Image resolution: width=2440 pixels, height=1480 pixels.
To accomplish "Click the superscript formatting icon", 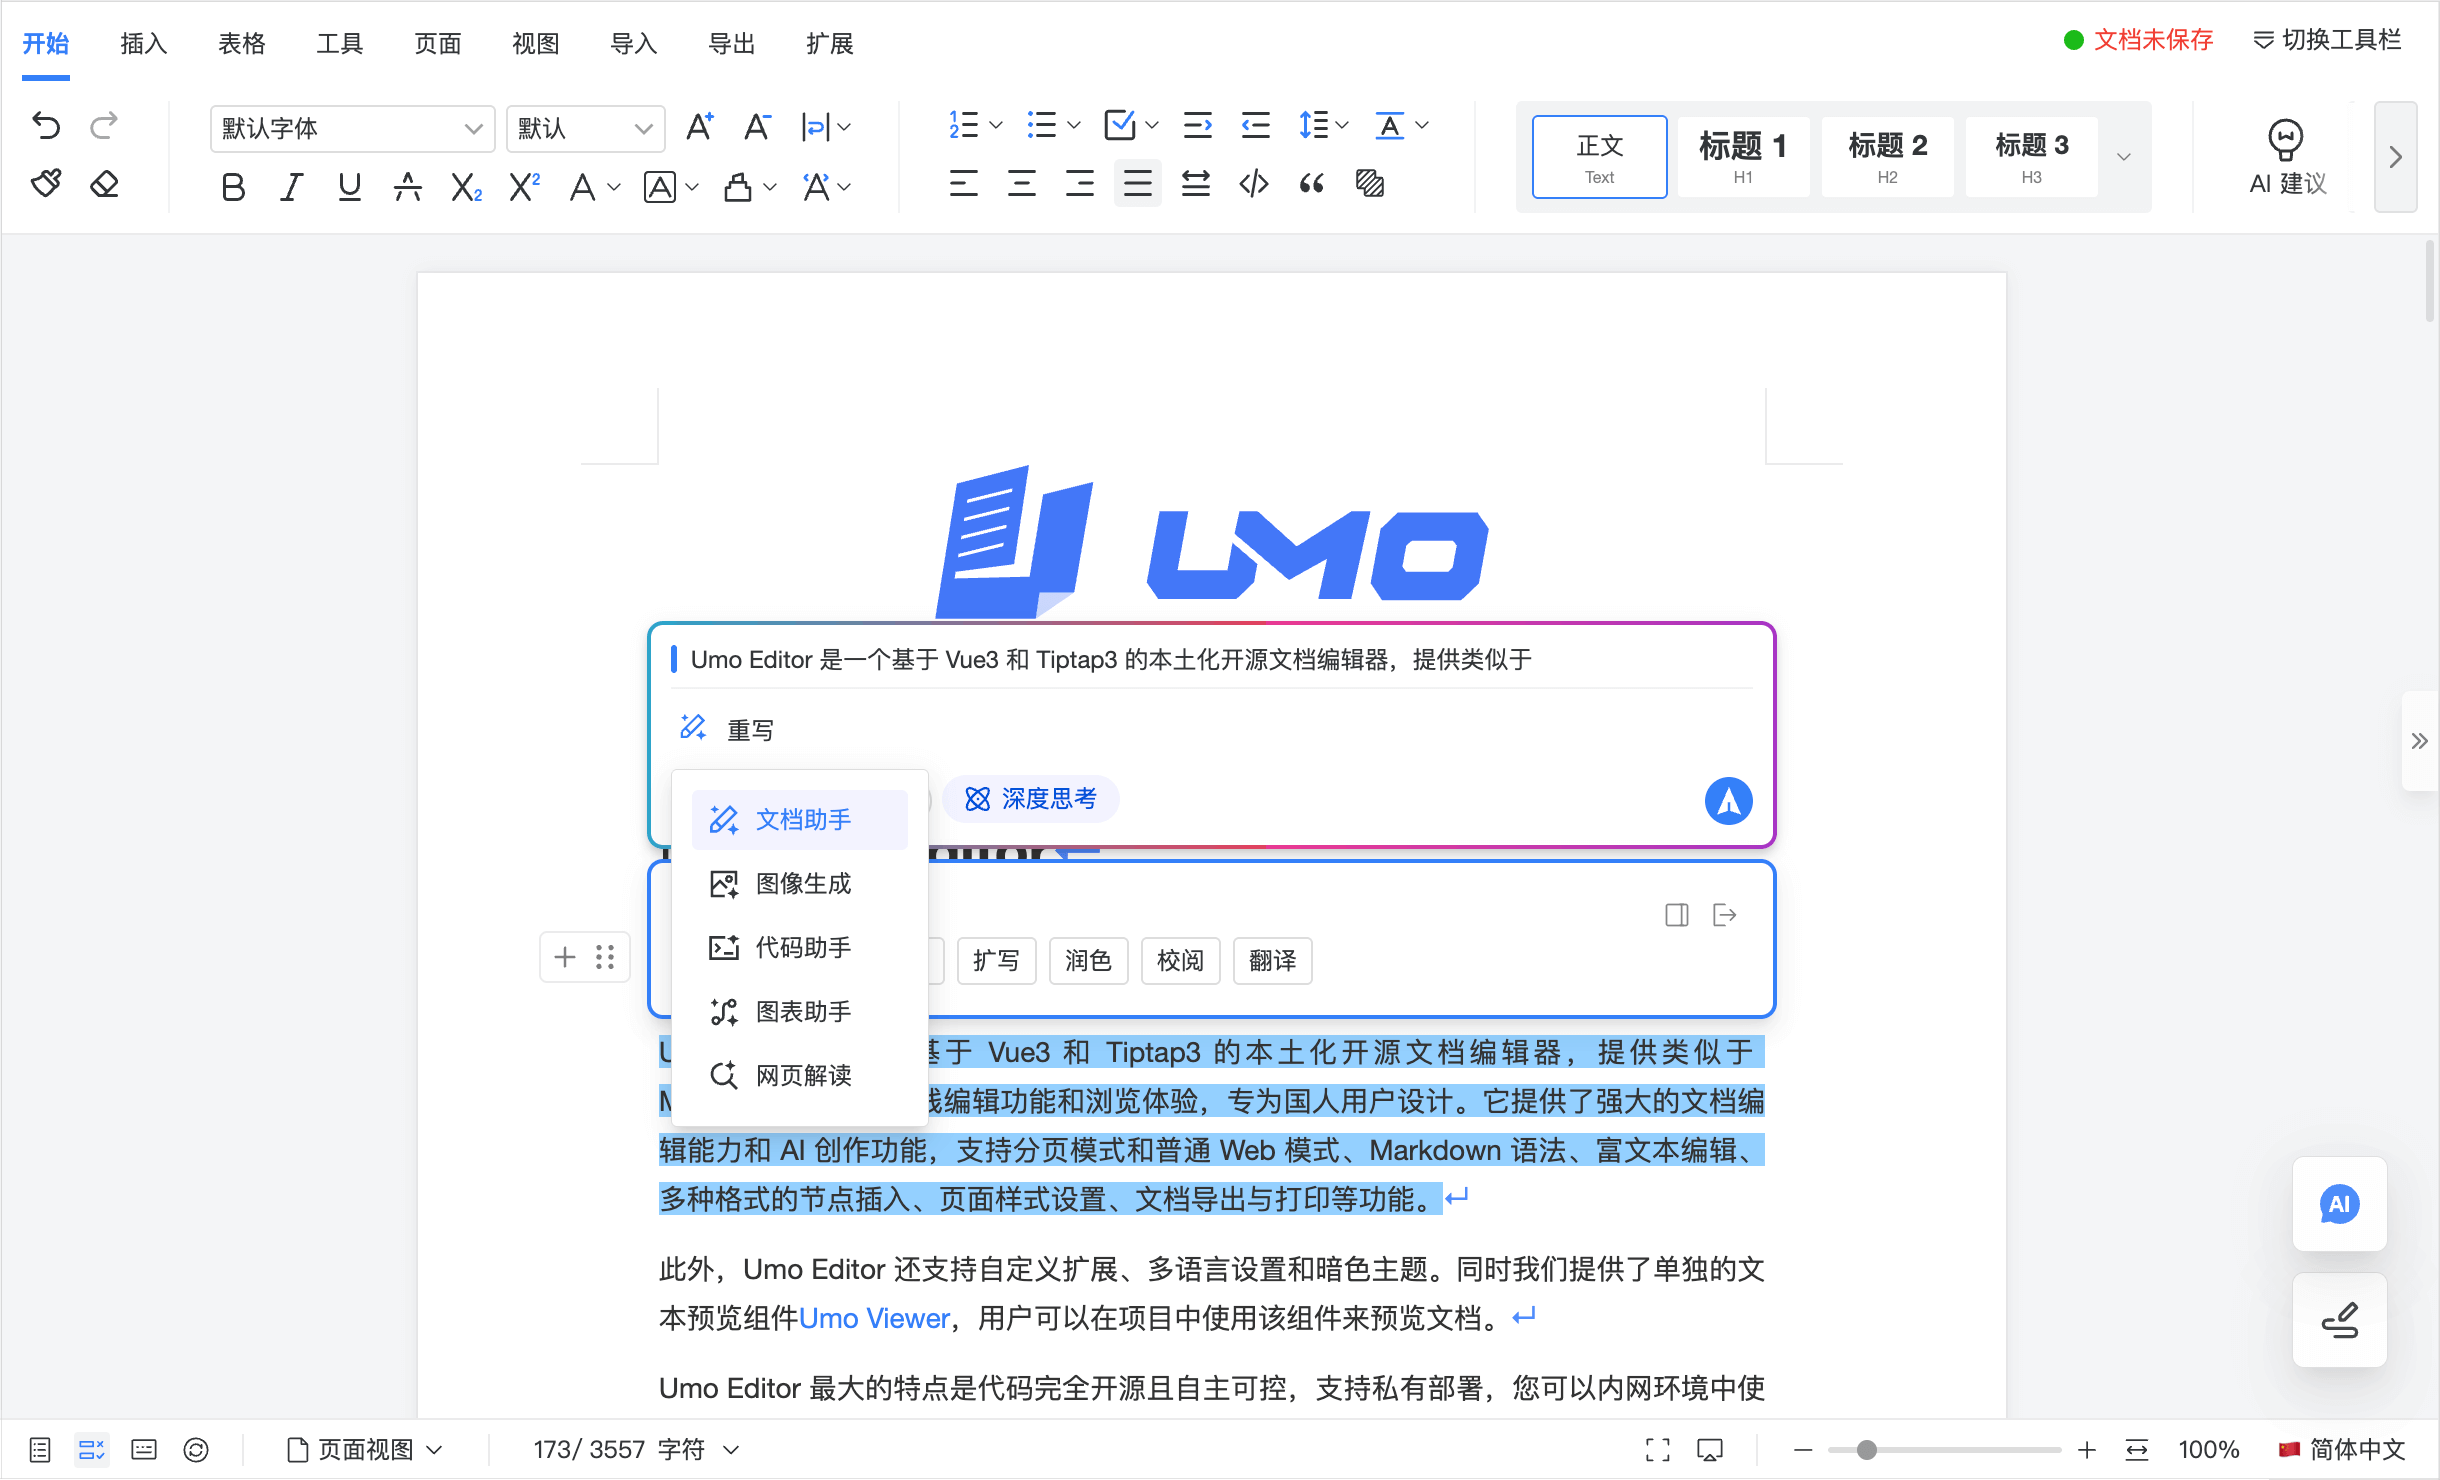I will [x=523, y=185].
